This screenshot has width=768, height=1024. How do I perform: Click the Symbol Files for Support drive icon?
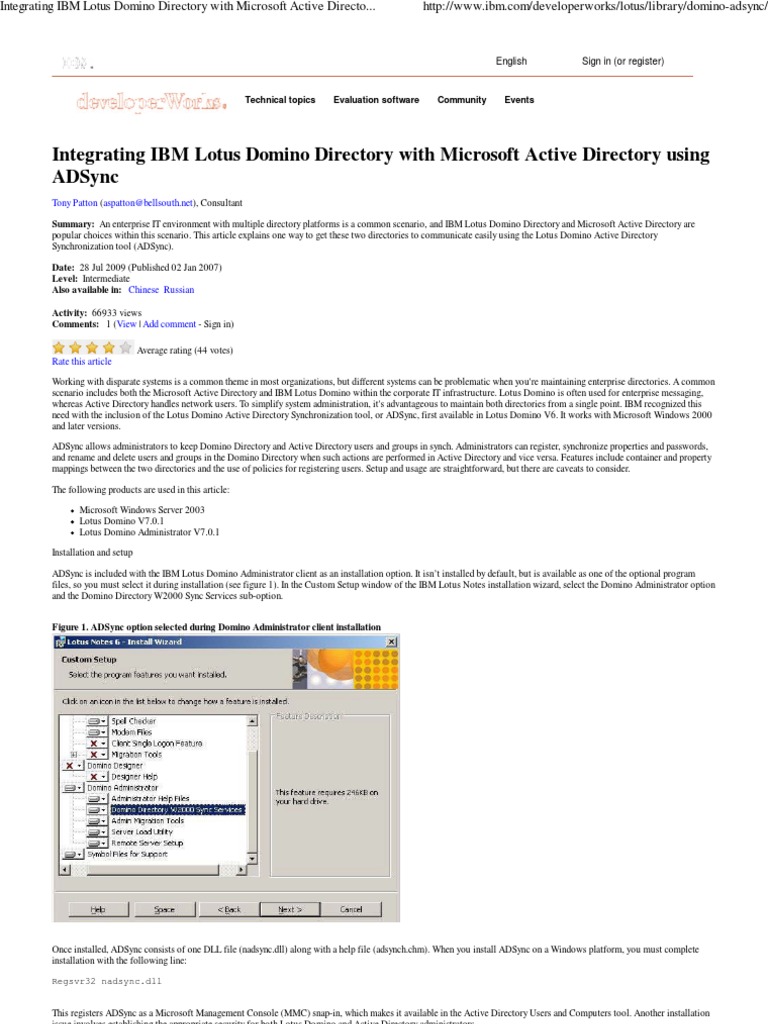click(x=73, y=854)
